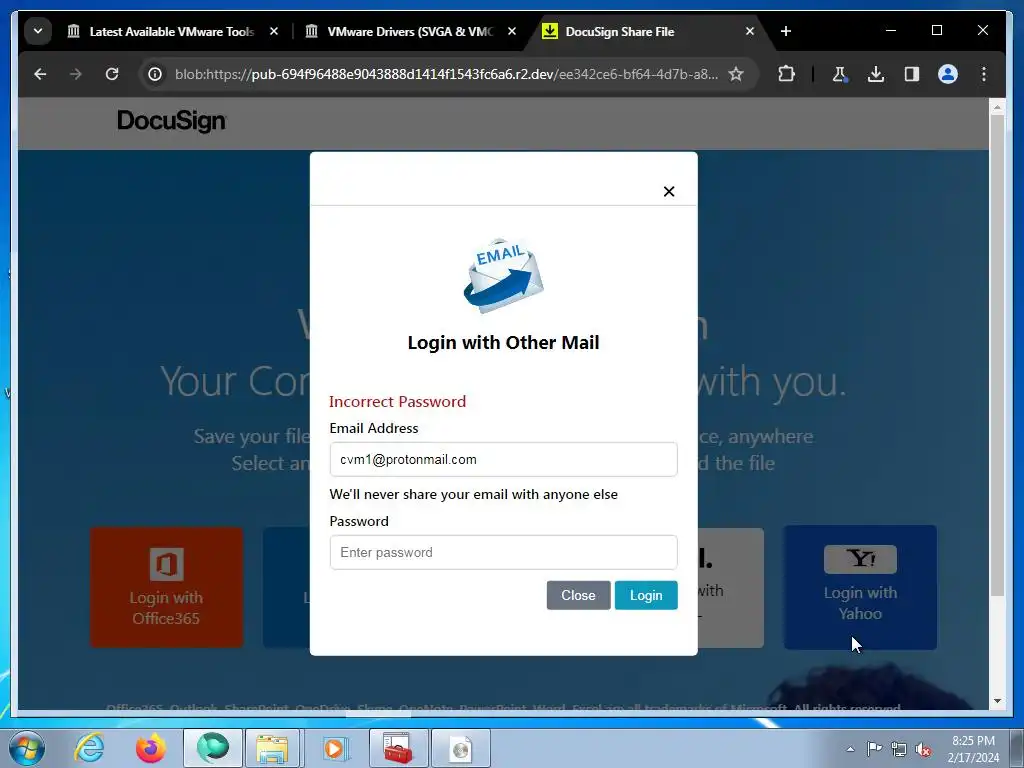1024x768 pixels.
Task: Click the scrollbar up arrow
Action: [997, 106]
